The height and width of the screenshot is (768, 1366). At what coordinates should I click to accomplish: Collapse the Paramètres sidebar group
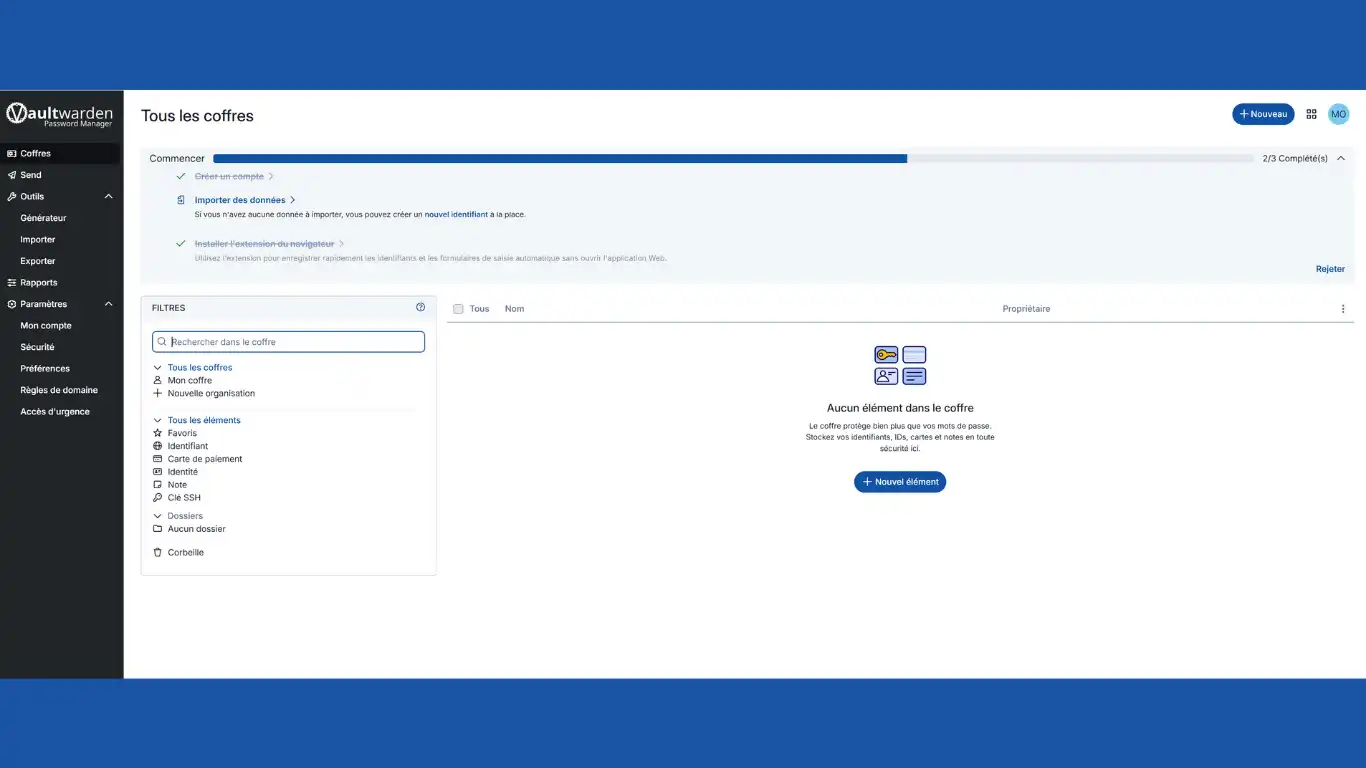point(109,304)
